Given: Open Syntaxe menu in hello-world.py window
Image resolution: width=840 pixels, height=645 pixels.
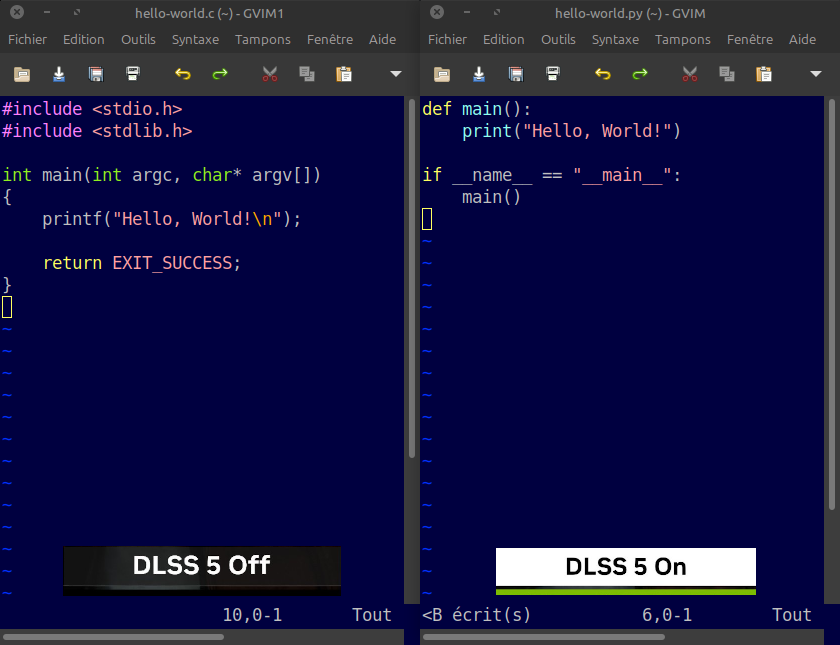Looking at the screenshot, I should (x=615, y=40).
